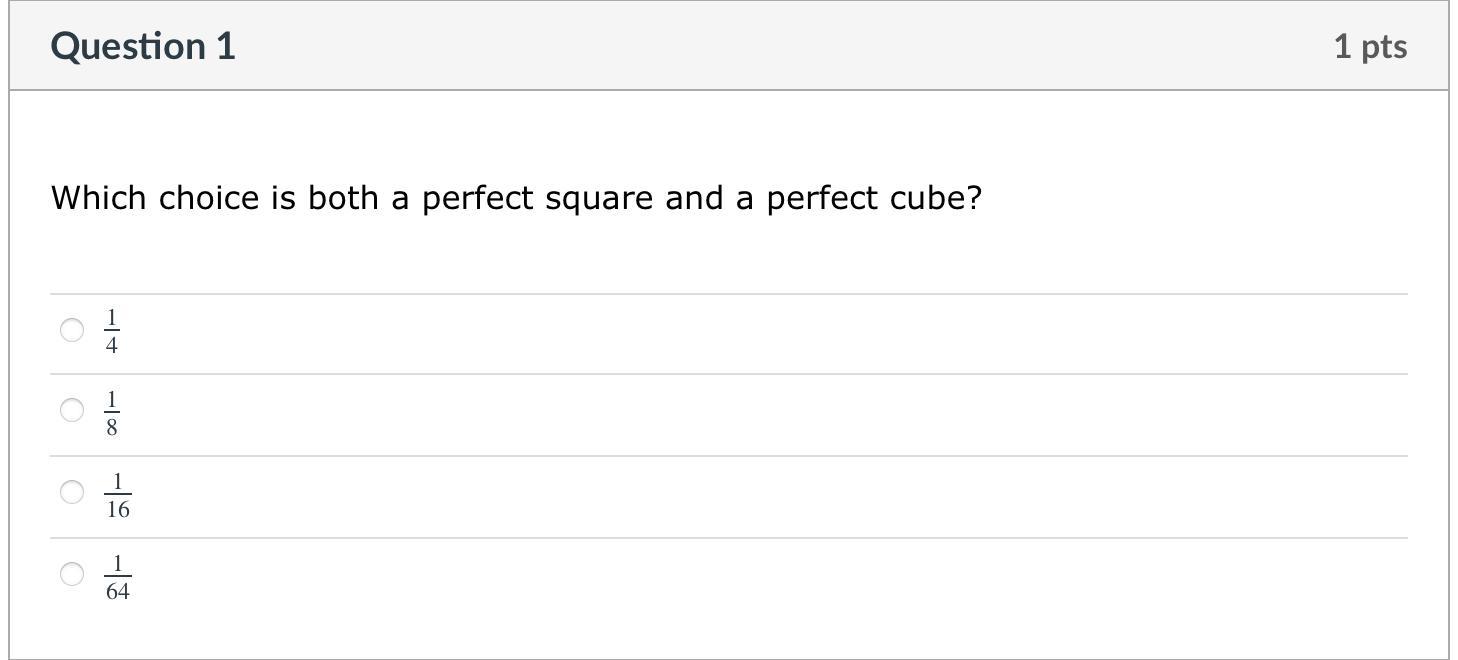The height and width of the screenshot is (660, 1458).
Task: Click the 1/8 fraction label
Action: (112, 414)
